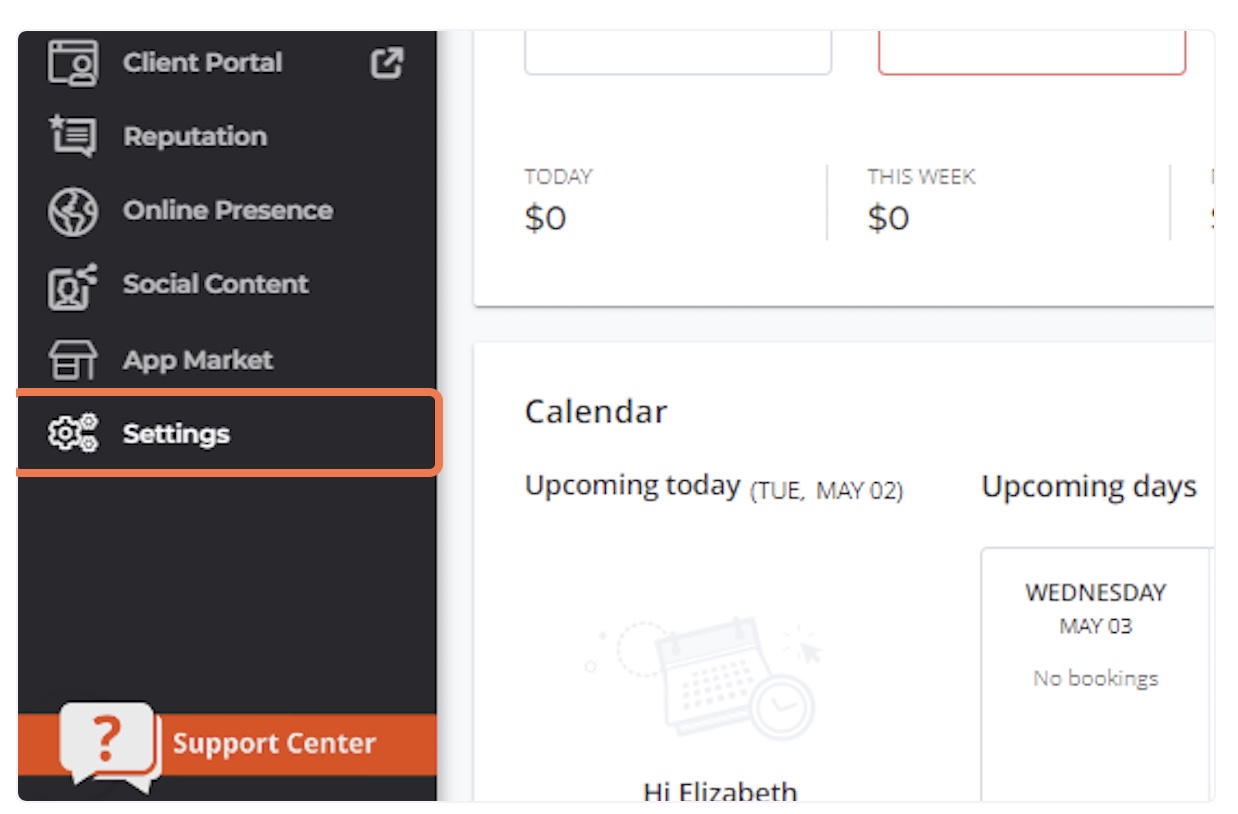This screenshot has width=1238, height=814.
Task: Select the Calendar section header
Action: 596,410
